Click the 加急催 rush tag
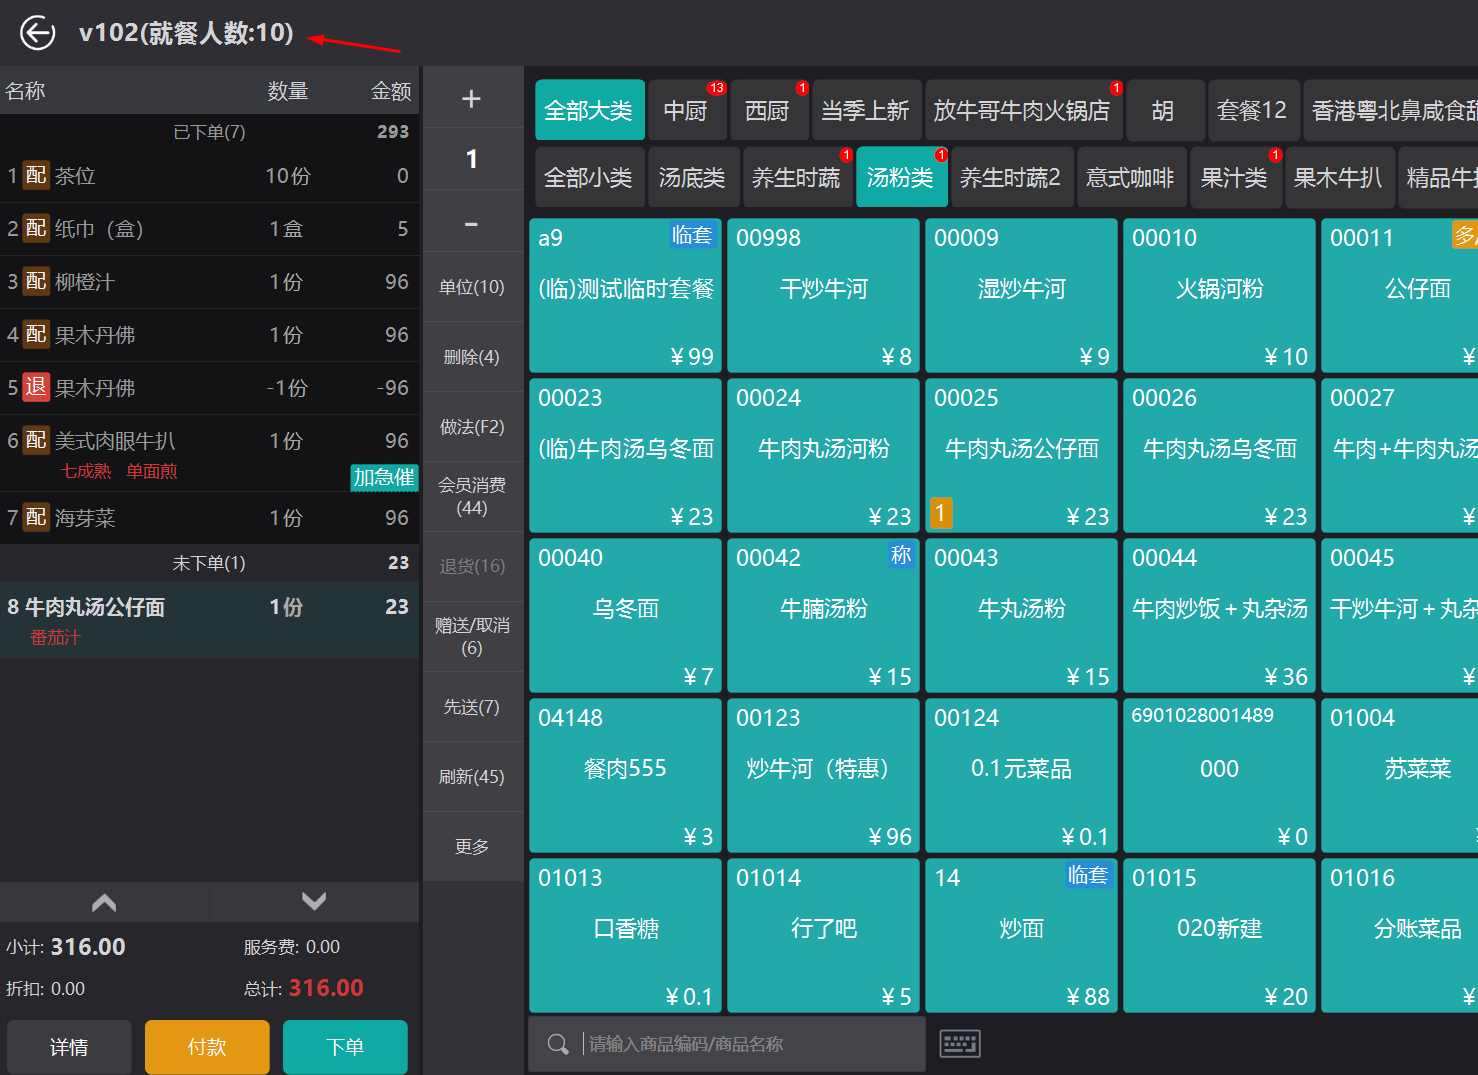Viewport: 1478px width, 1075px height. (384, 478)
